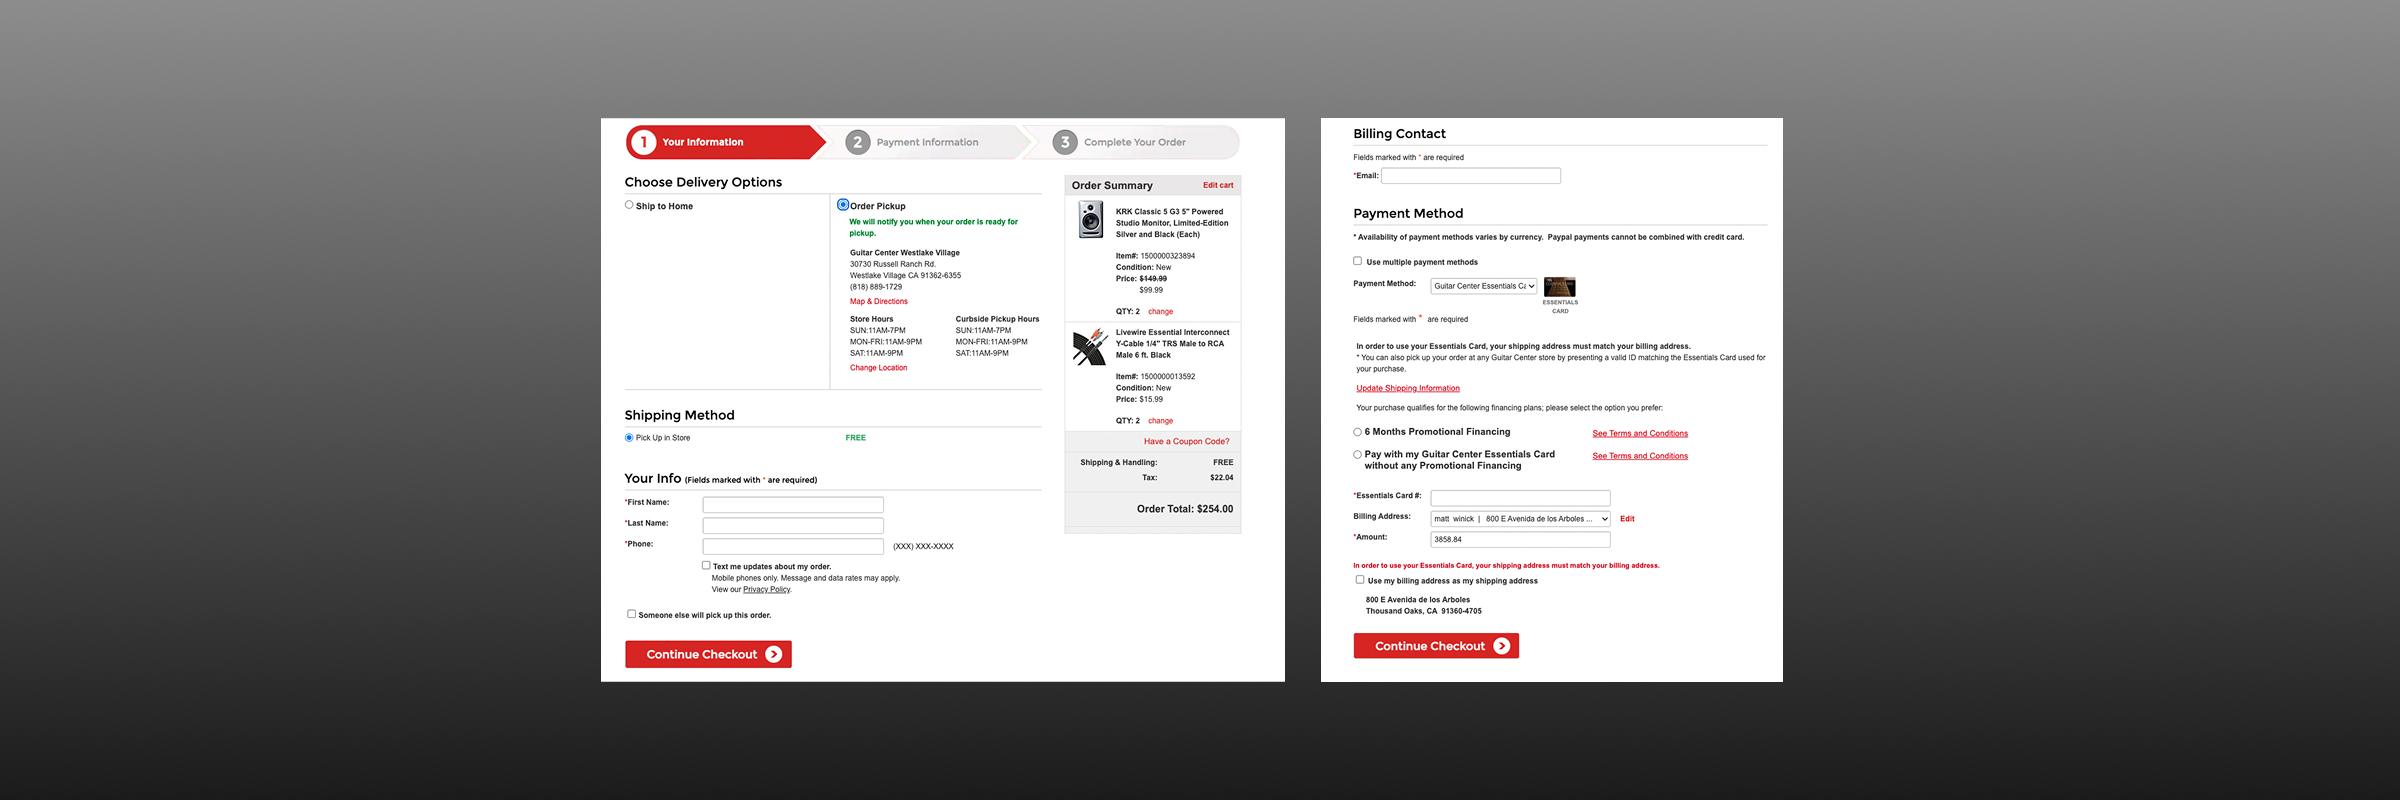Select Order Pickup radio button
2400x800 pixels.
pyautogui.click(x=843, y=205)
